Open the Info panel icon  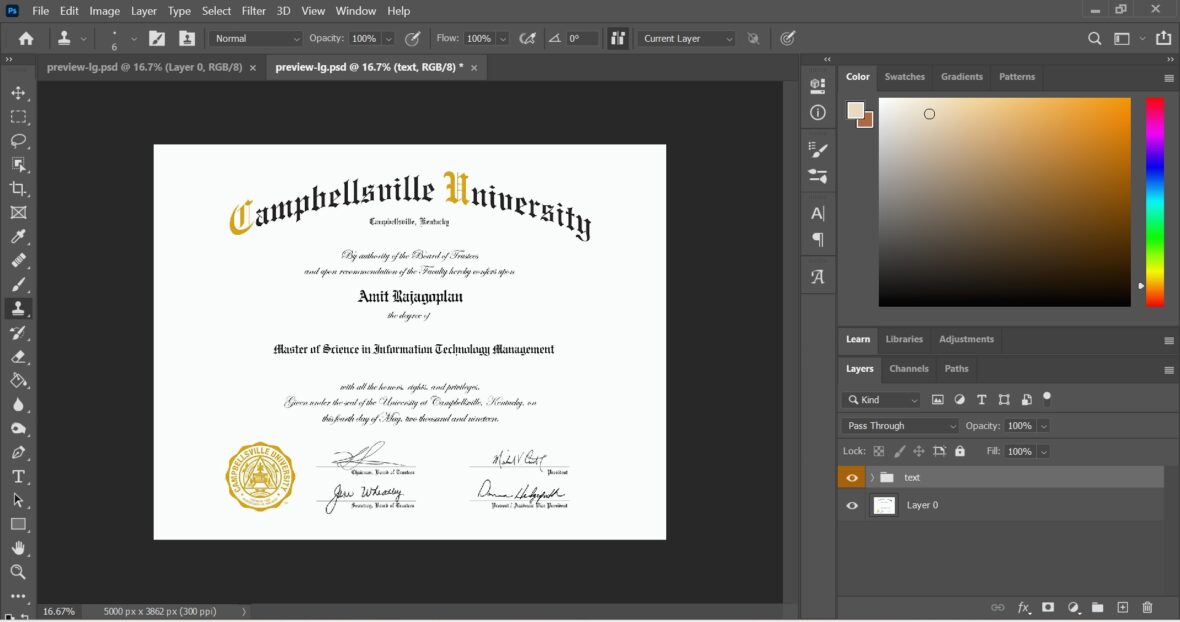pos(817,113)
